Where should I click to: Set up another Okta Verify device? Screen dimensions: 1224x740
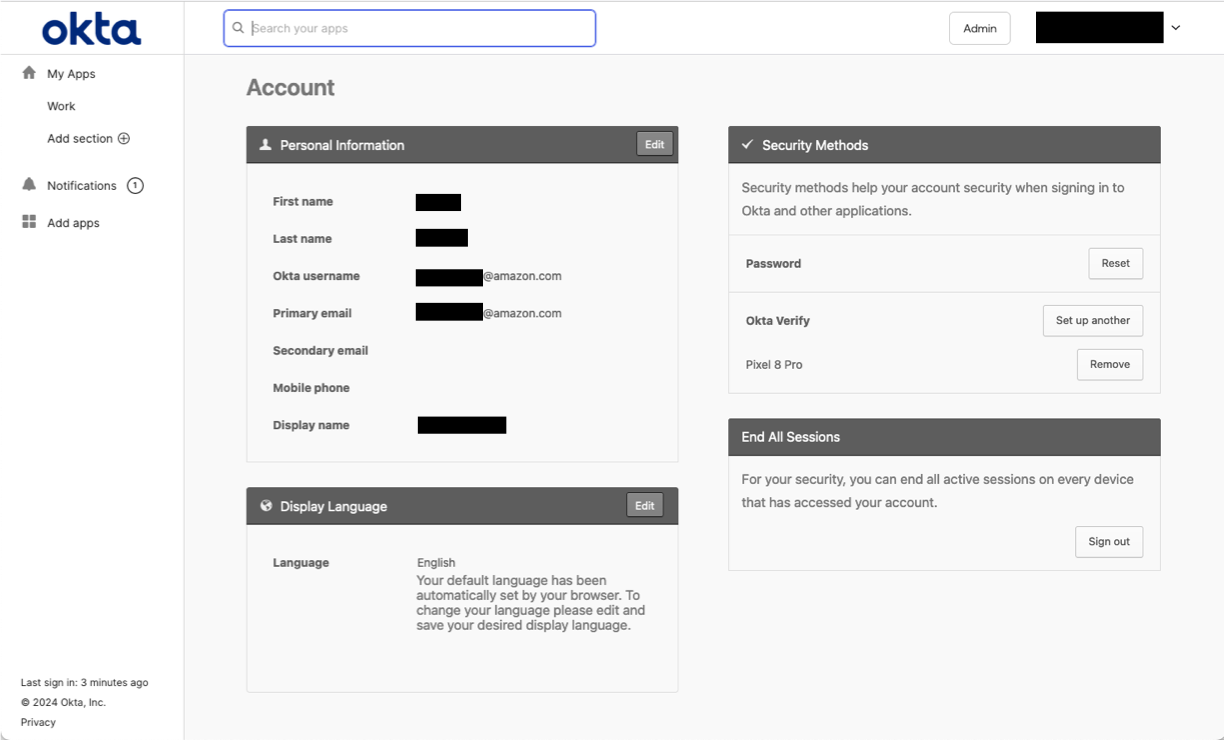(x=1092, y=320)
